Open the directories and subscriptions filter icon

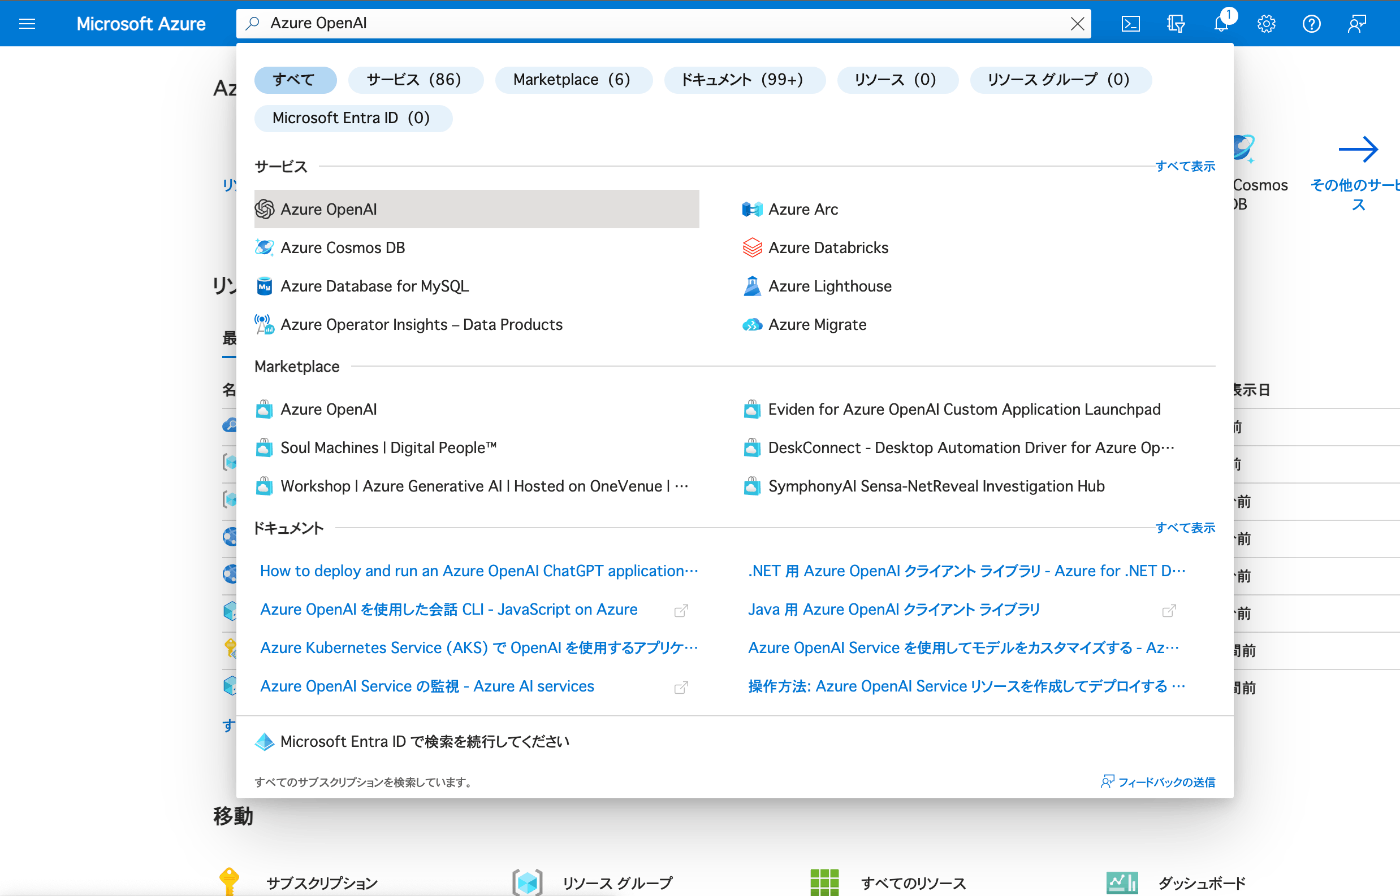coord(1176,24)
